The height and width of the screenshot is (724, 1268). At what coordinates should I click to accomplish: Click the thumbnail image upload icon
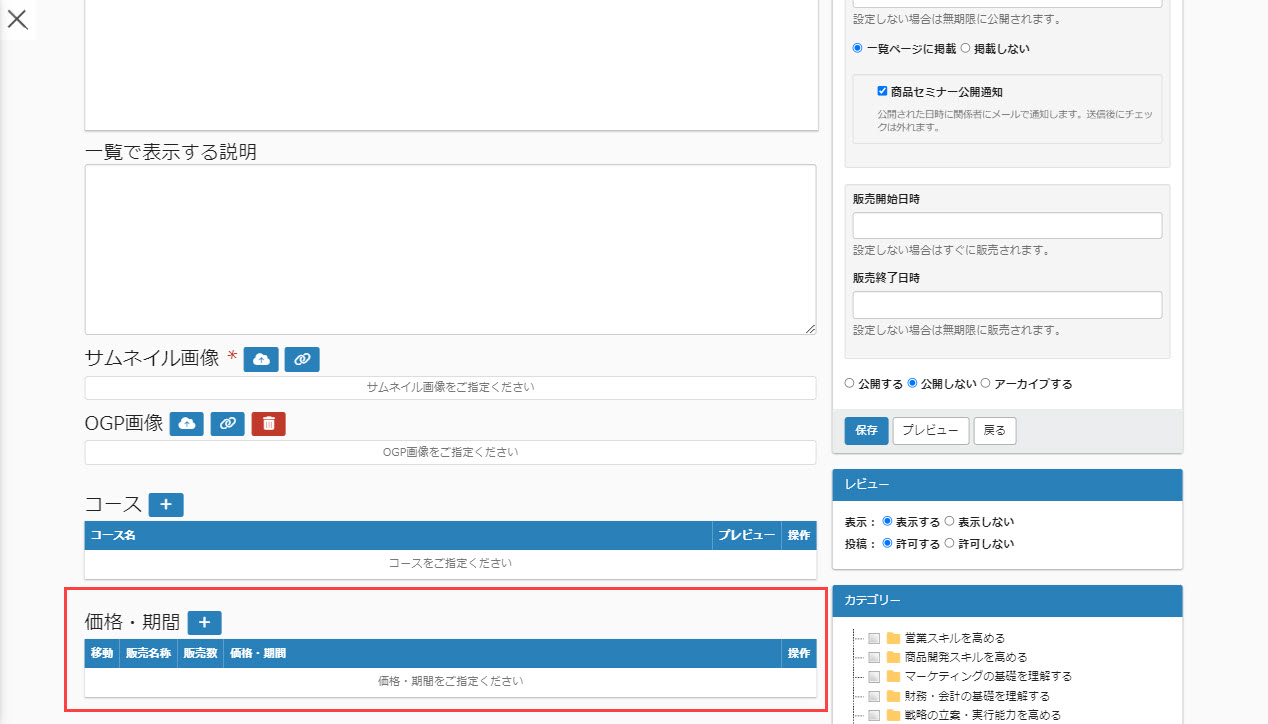click(261, 359)
